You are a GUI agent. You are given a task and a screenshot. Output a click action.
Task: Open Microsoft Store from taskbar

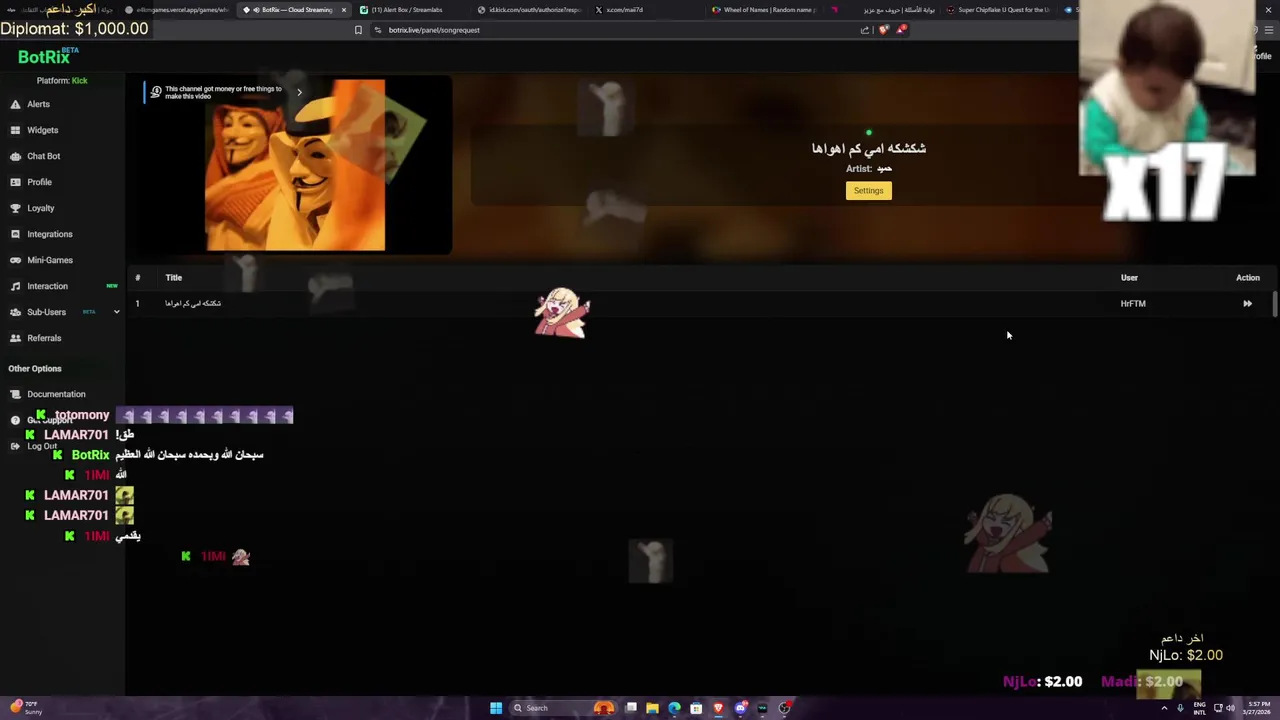(696, 708)
